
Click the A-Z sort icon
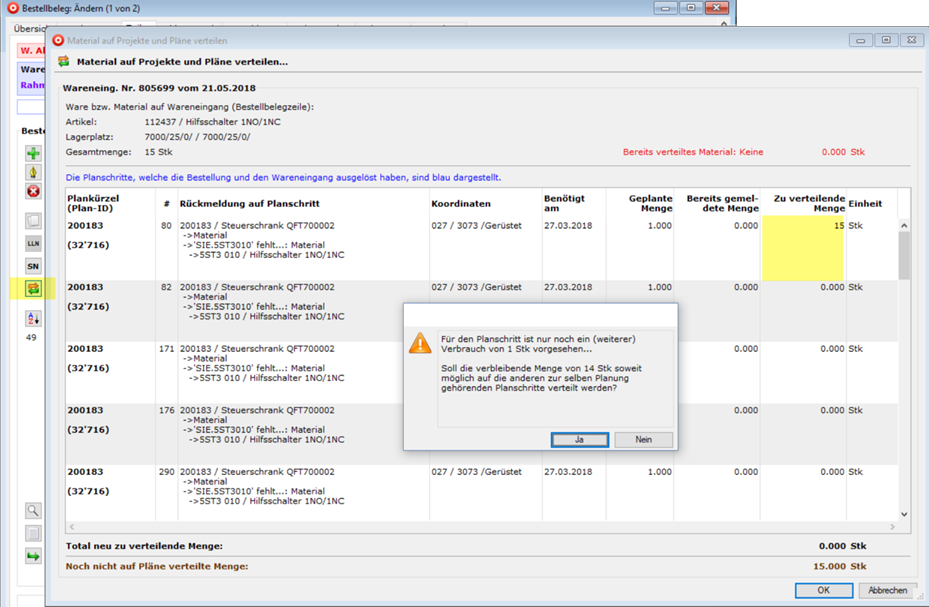[x=33, y=318]
